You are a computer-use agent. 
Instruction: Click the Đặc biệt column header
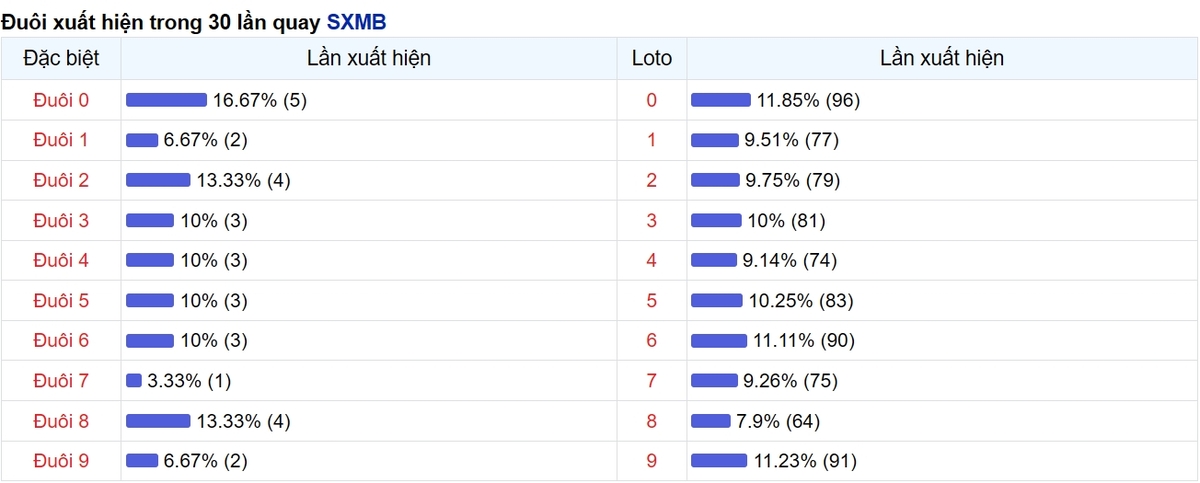coord(61,58)
